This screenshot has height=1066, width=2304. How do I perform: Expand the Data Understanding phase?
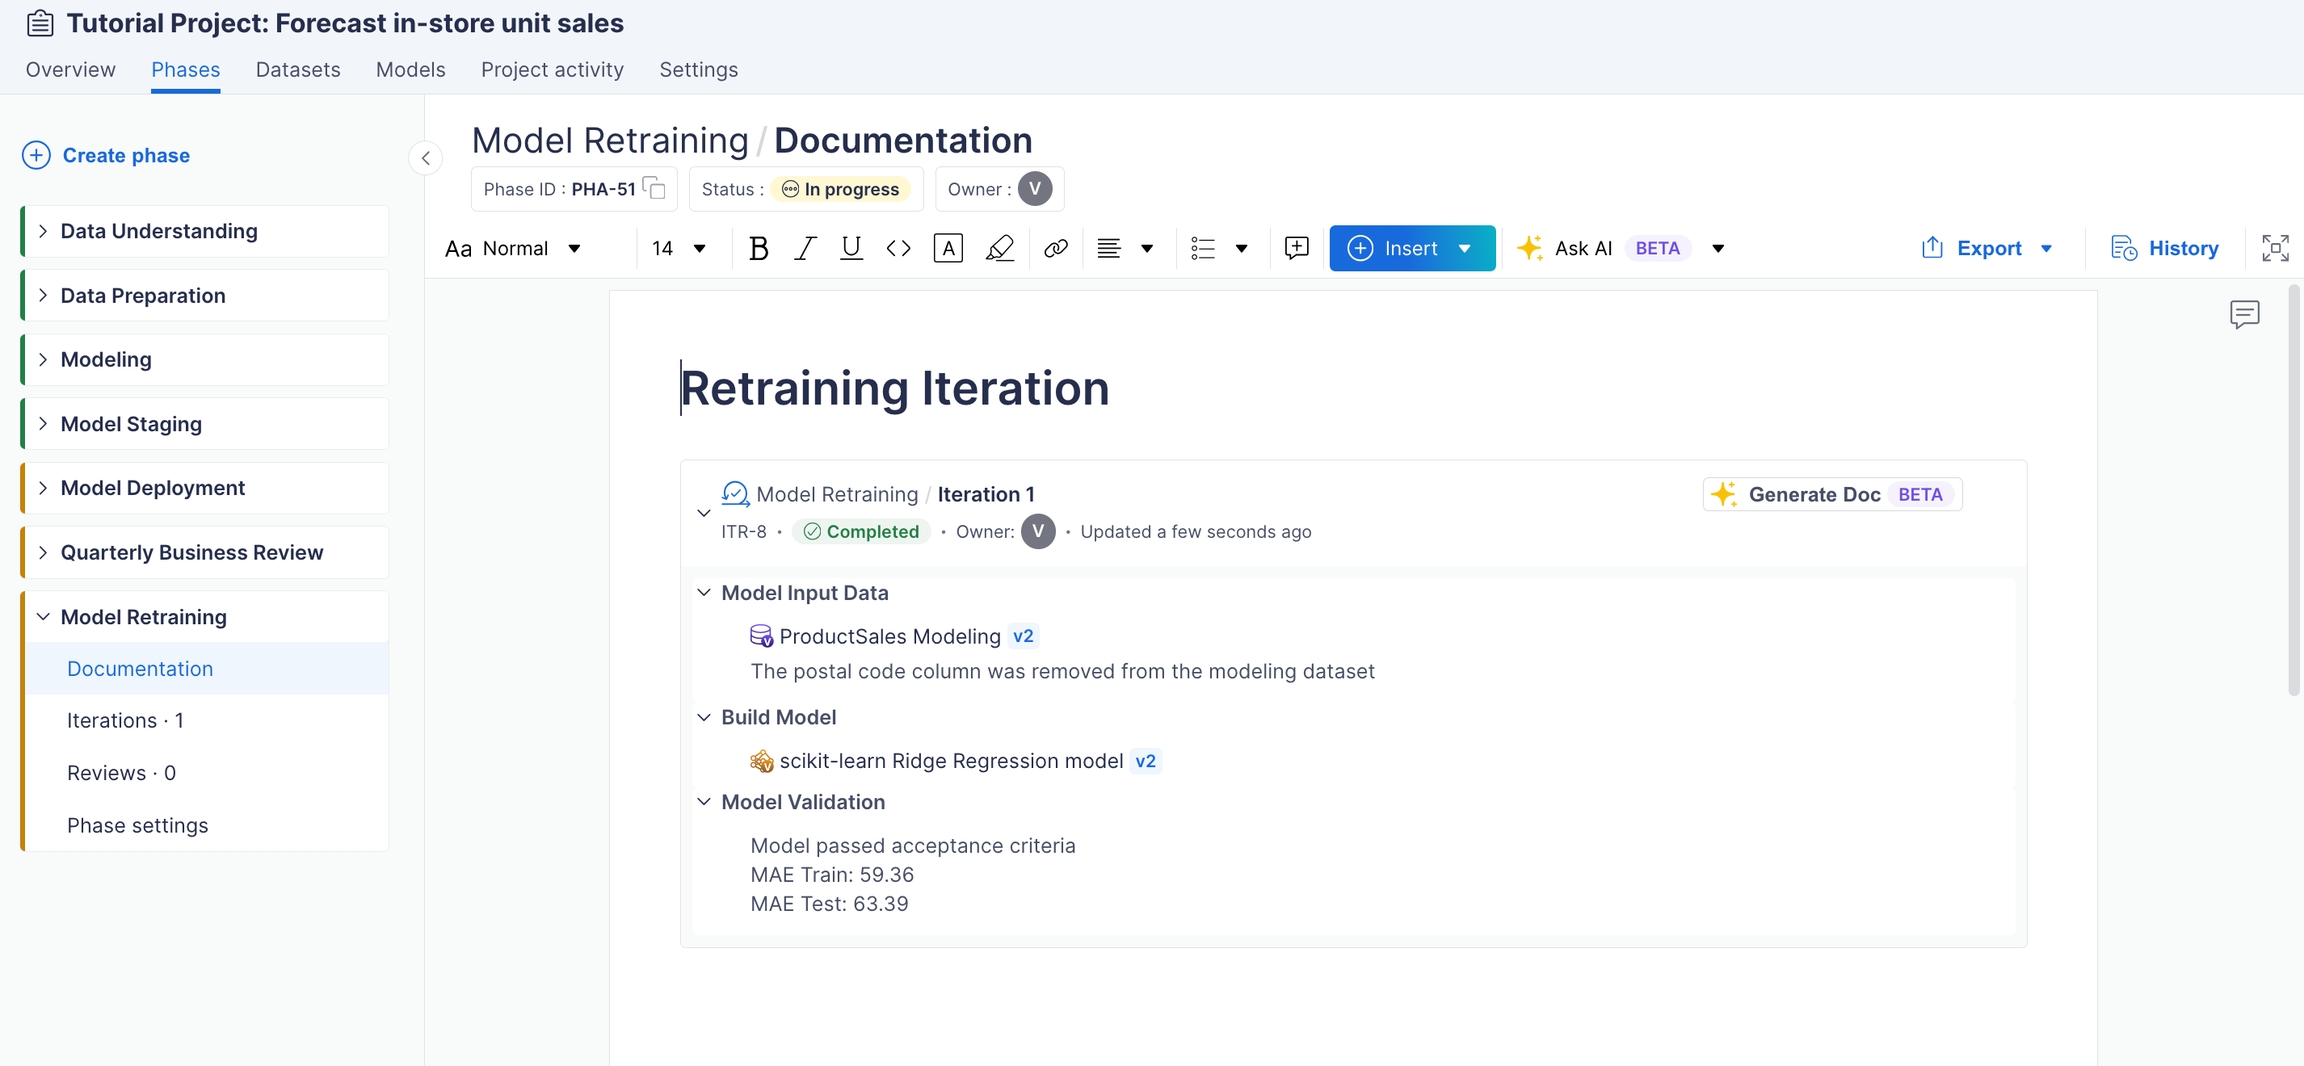click(x=43, y=231)
